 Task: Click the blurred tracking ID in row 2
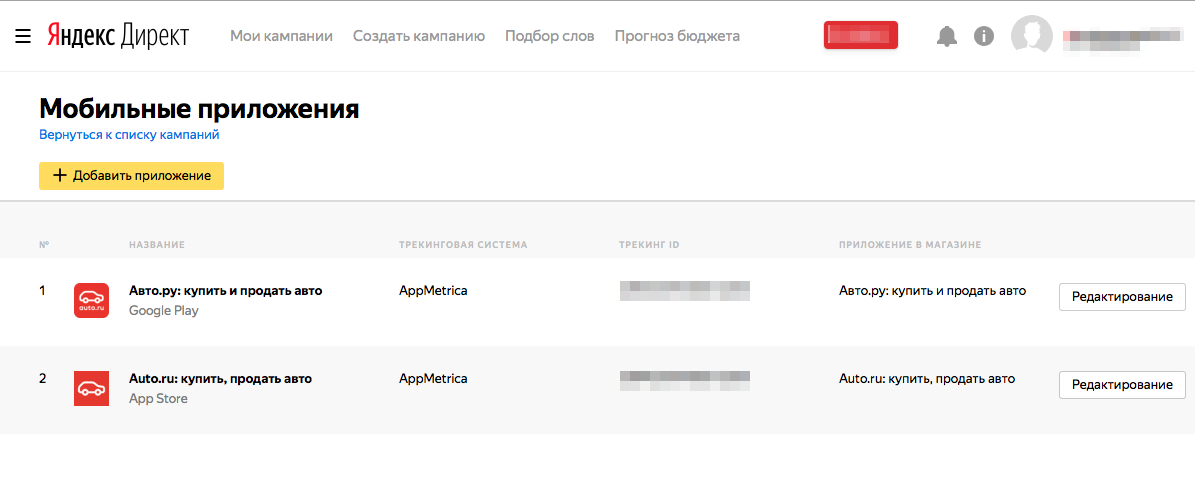tap(684, 380)
